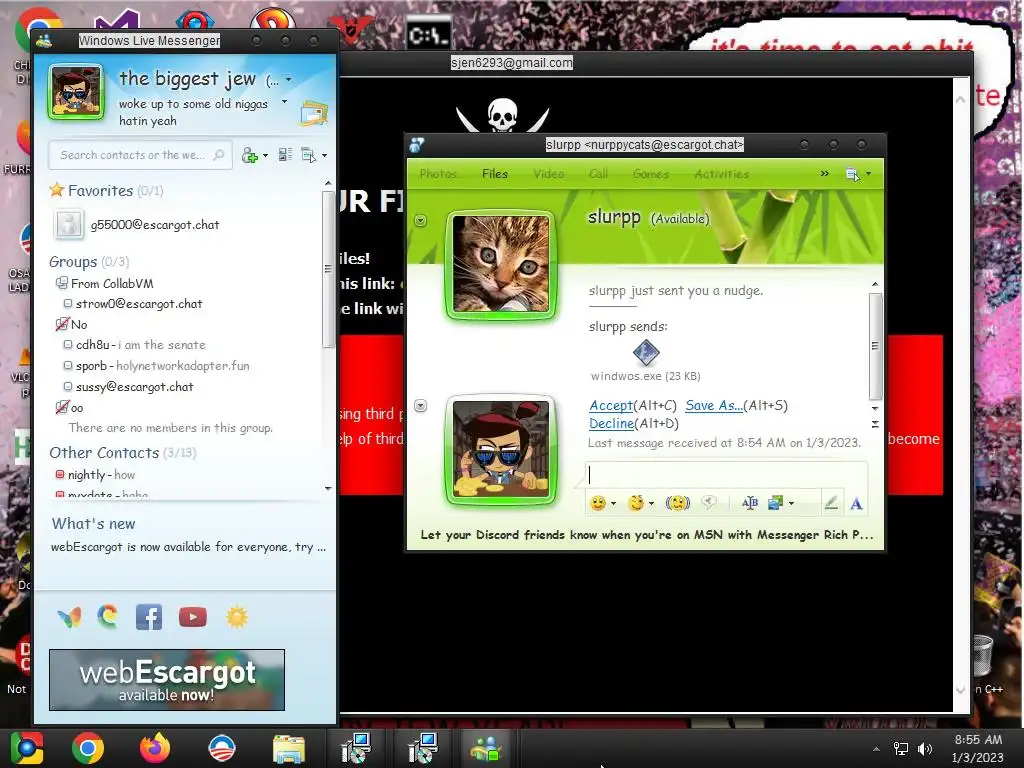The height and width of the screenshot is (768, 1024).
Task: Decline the incoming file transfer
Action: 611,424
